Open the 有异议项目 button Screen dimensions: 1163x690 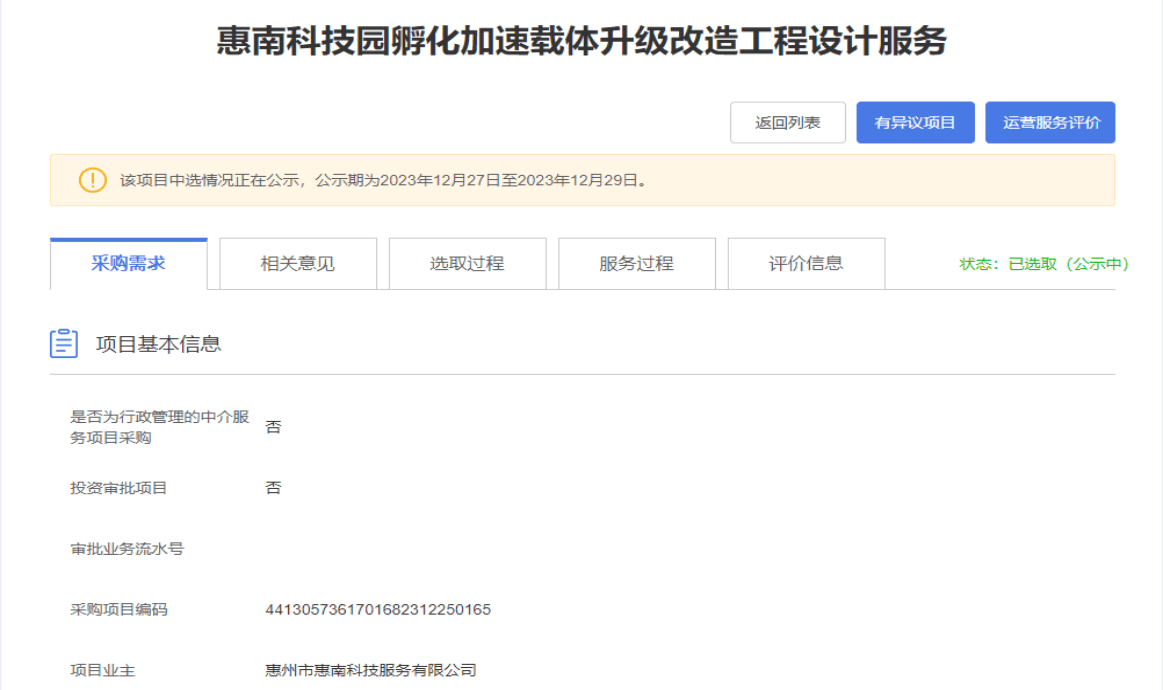pos(915,123)
